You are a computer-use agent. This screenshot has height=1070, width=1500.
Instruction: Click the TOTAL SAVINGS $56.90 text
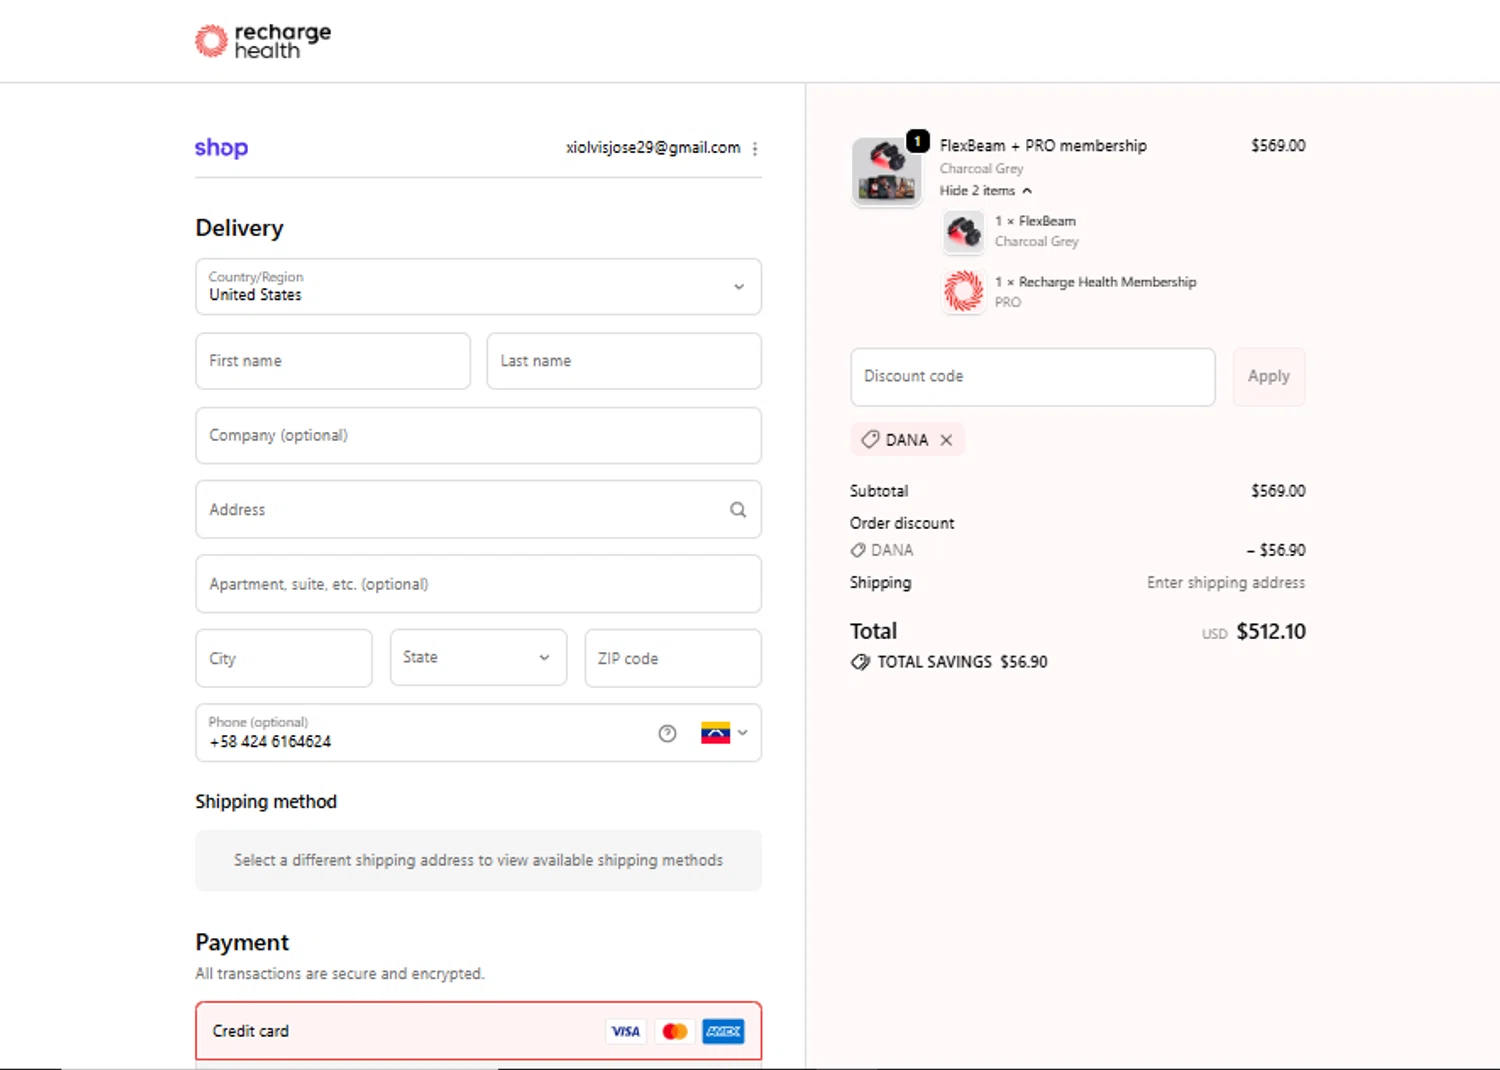[x=963, y=662]
